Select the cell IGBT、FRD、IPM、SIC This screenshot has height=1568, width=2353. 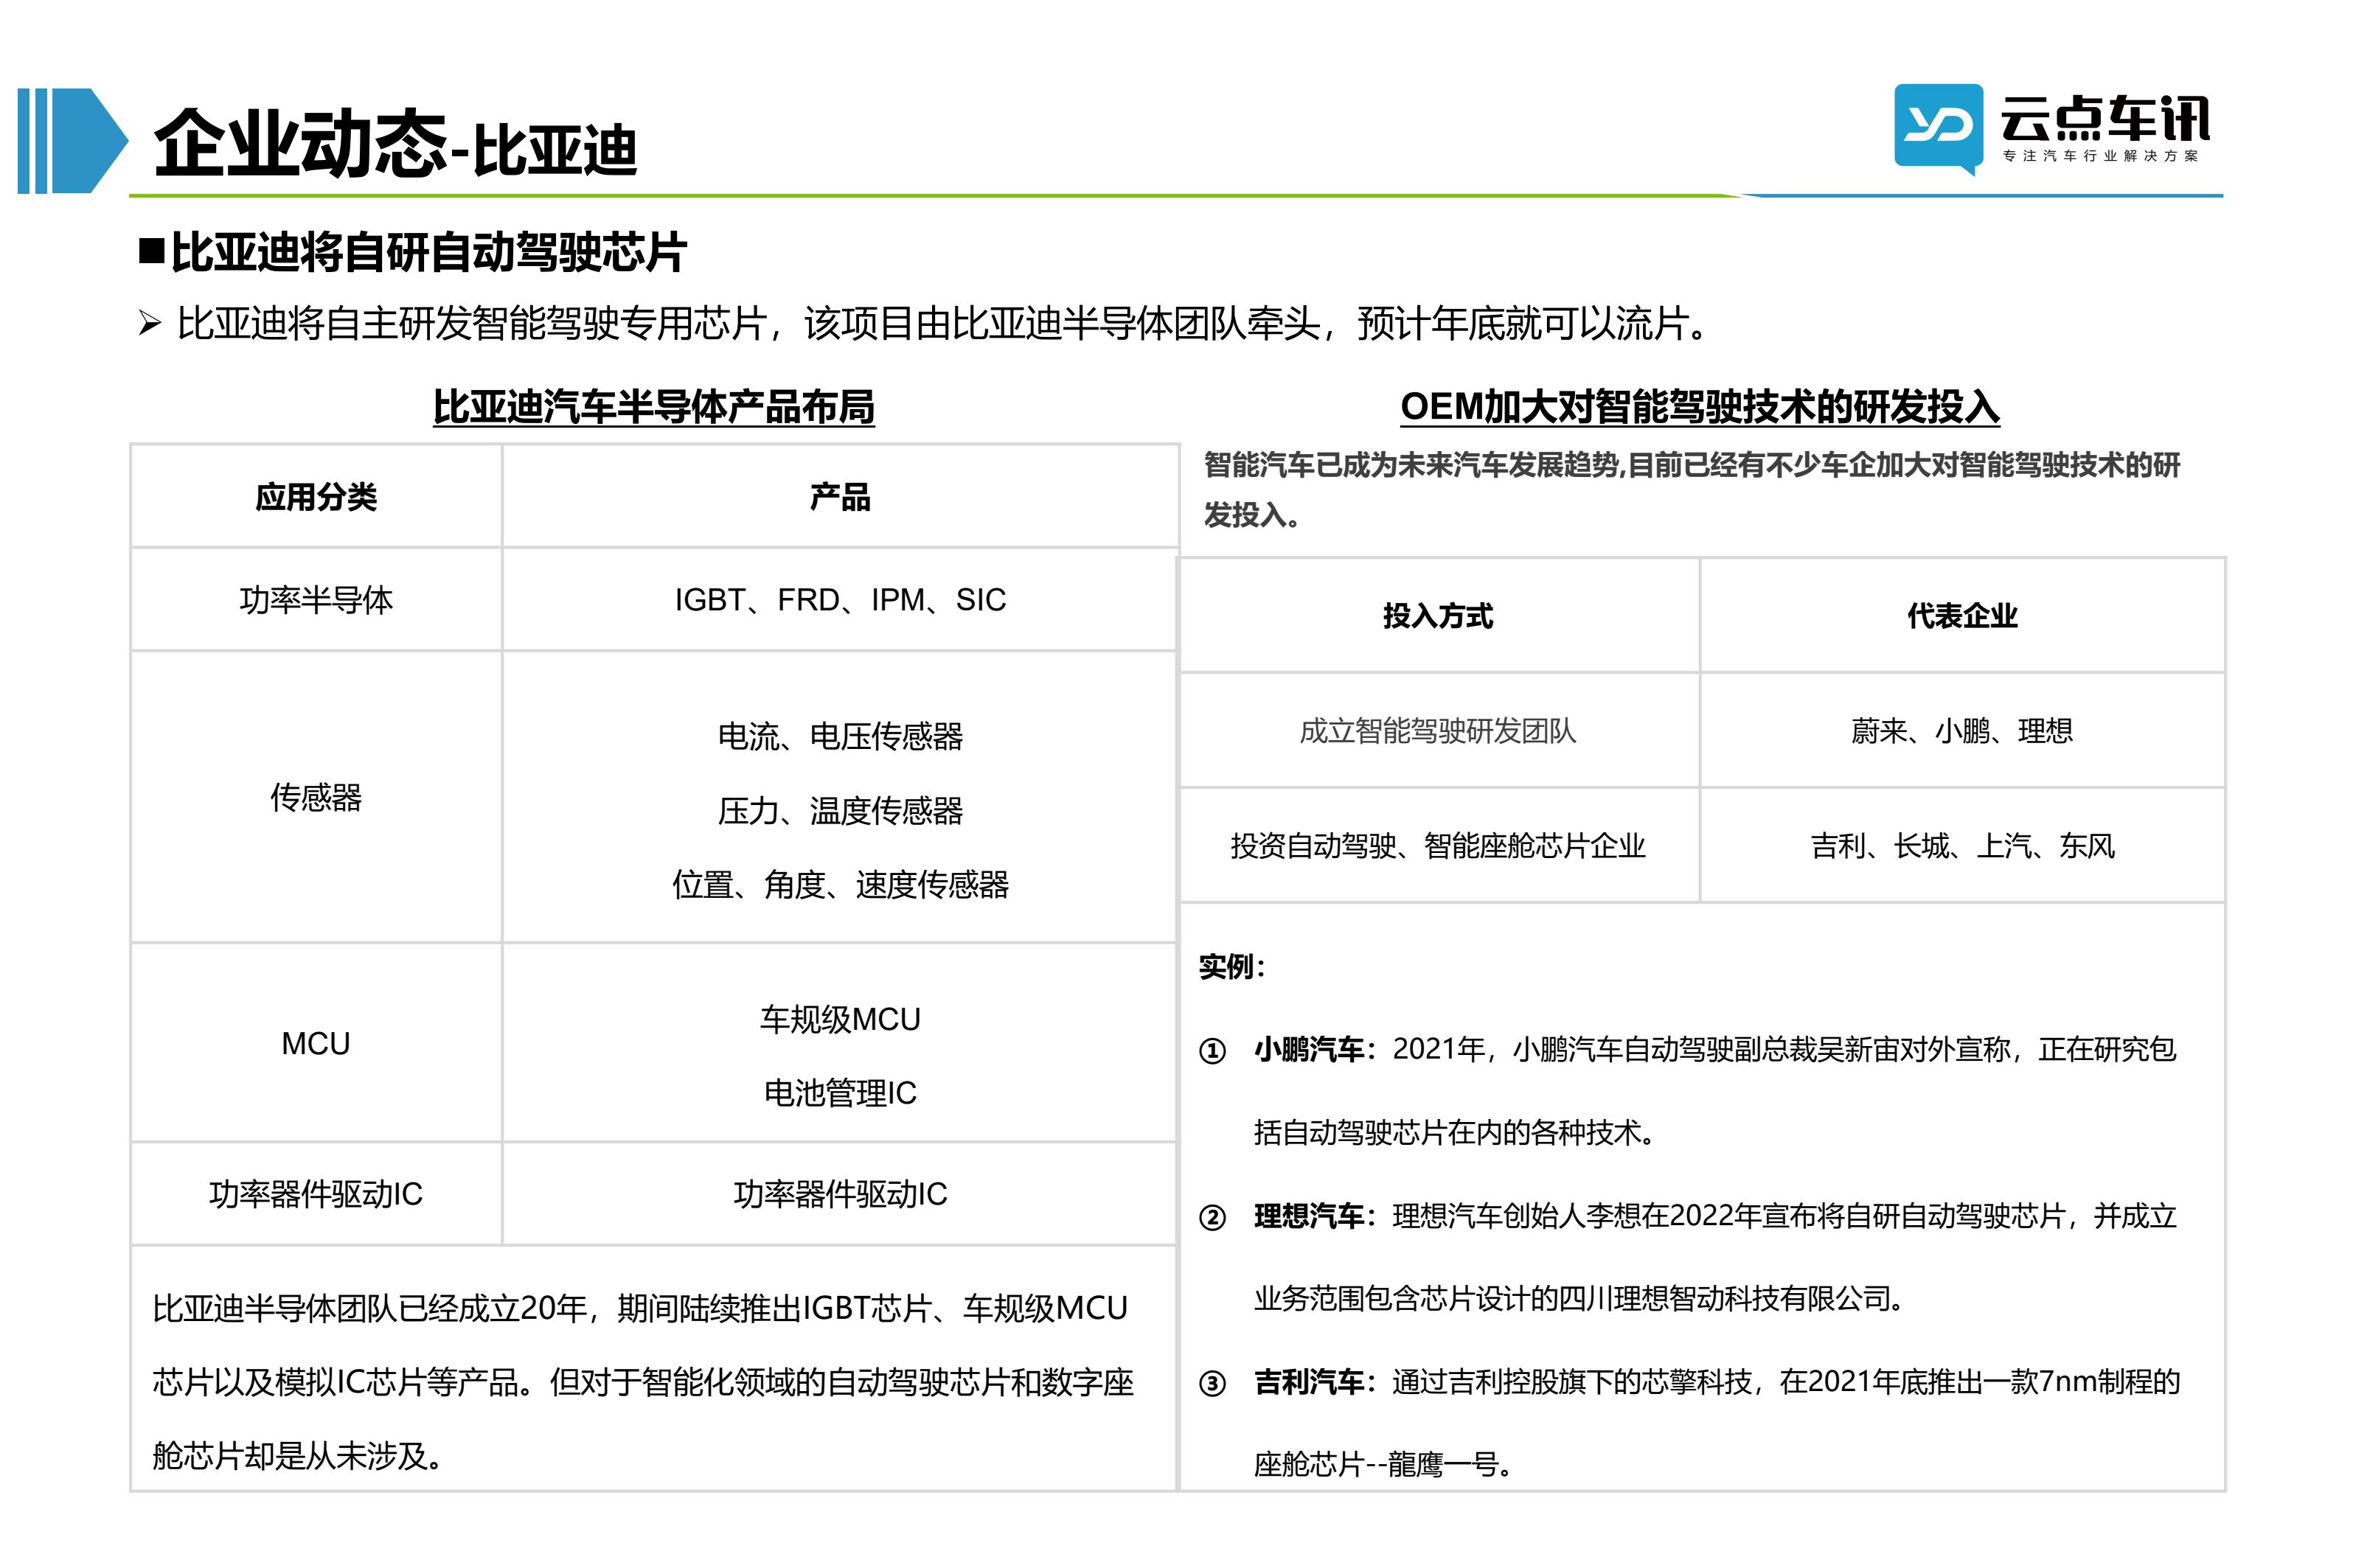pyautogui.click(x=839, y=600)
